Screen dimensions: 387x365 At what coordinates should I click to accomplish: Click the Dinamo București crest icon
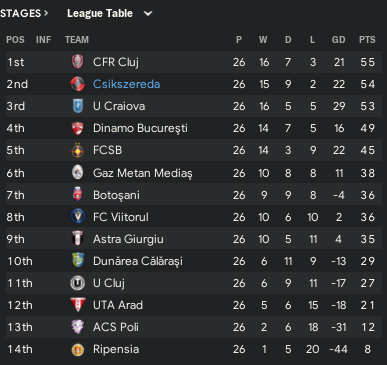78,128
